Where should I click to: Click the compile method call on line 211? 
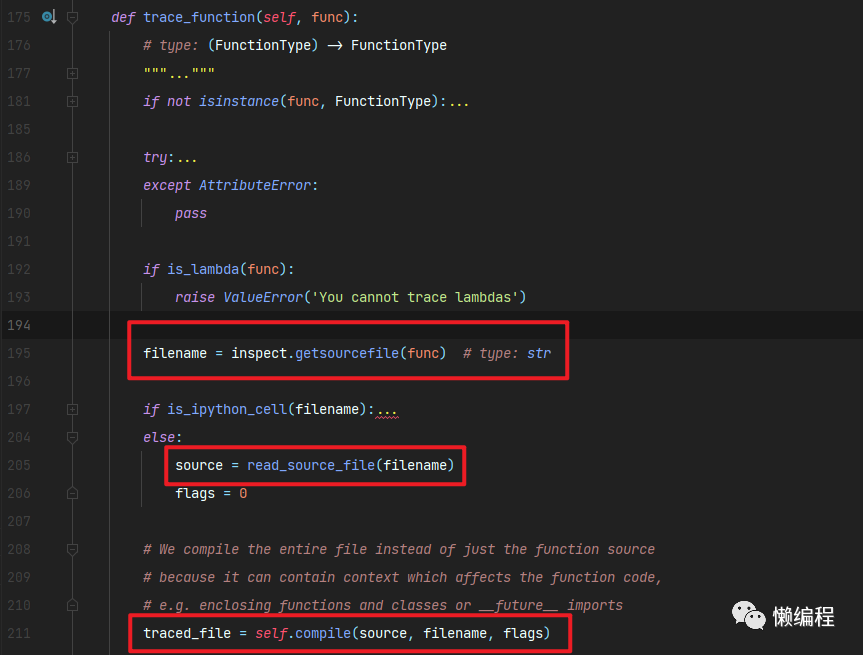pos(323,634)
